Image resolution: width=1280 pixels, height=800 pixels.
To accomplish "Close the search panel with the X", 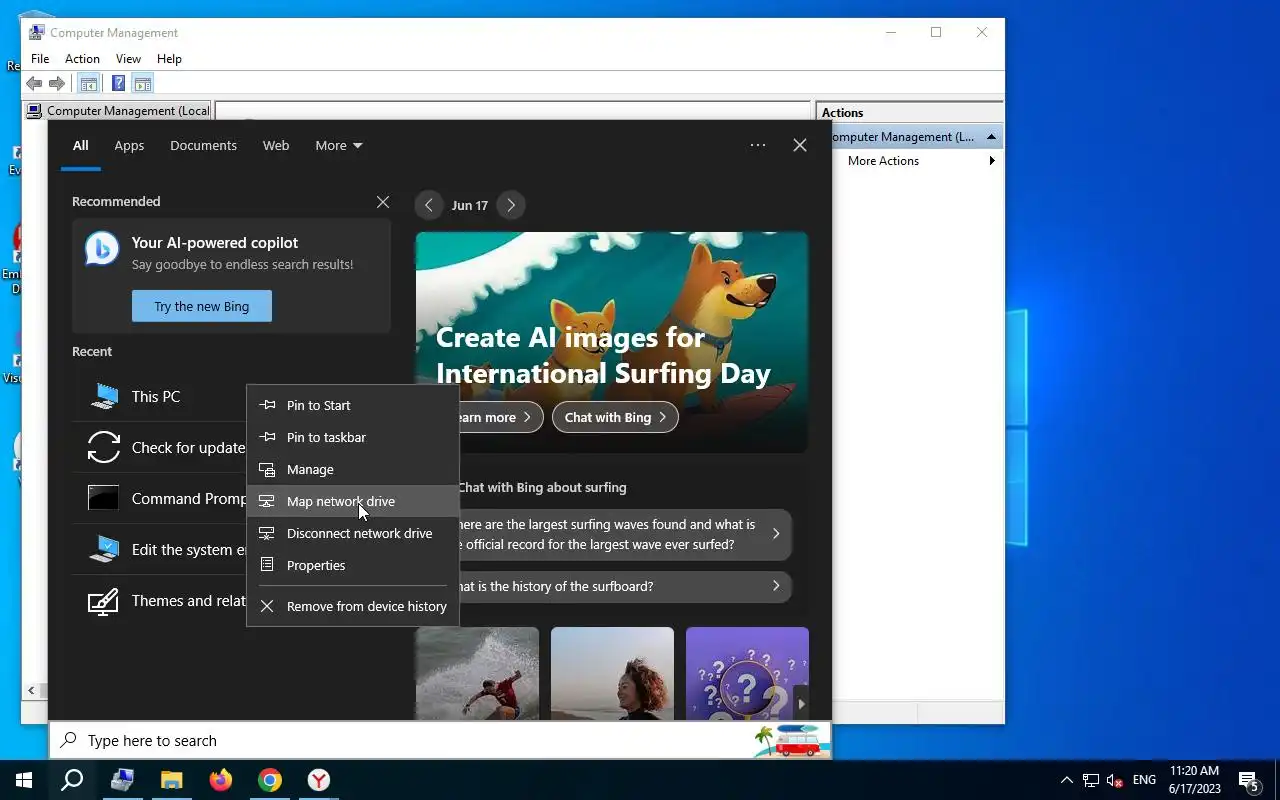I will (800, 145).
